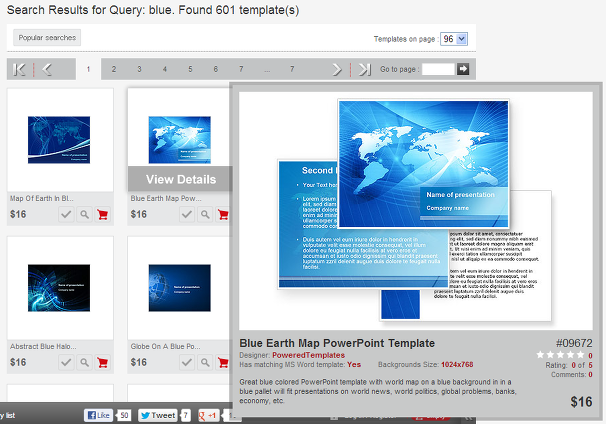Add Globe On A Blue Po... to cart
606x424 pixels.
coord(223,363)
